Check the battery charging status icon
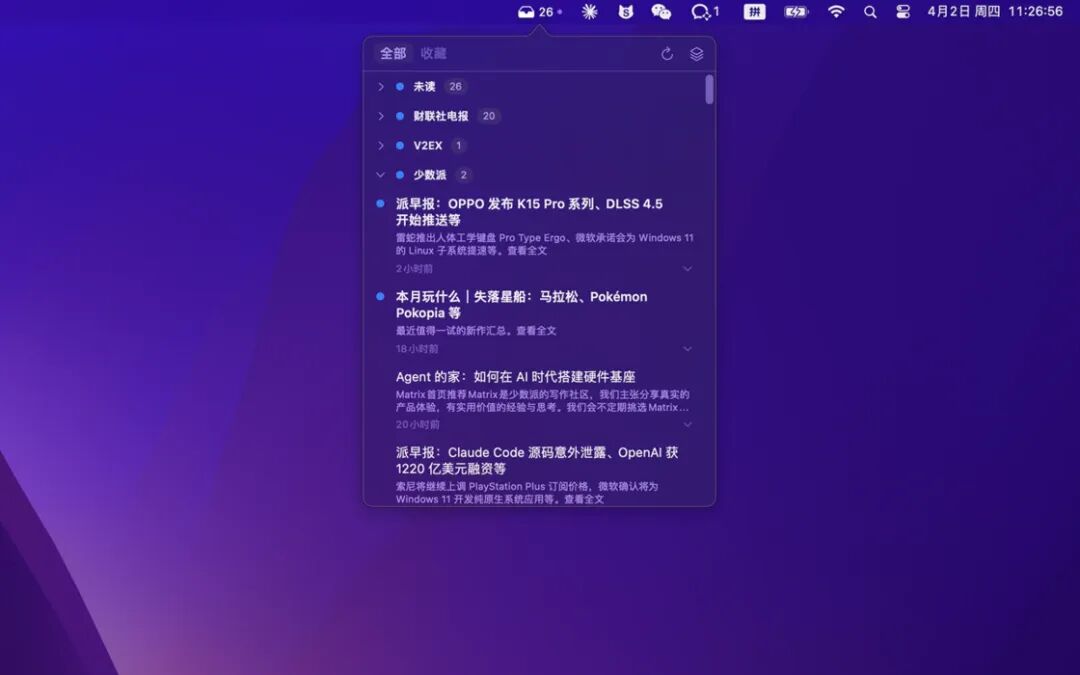Viewport: 1080px width, 675px height. (x=796, y=12)
